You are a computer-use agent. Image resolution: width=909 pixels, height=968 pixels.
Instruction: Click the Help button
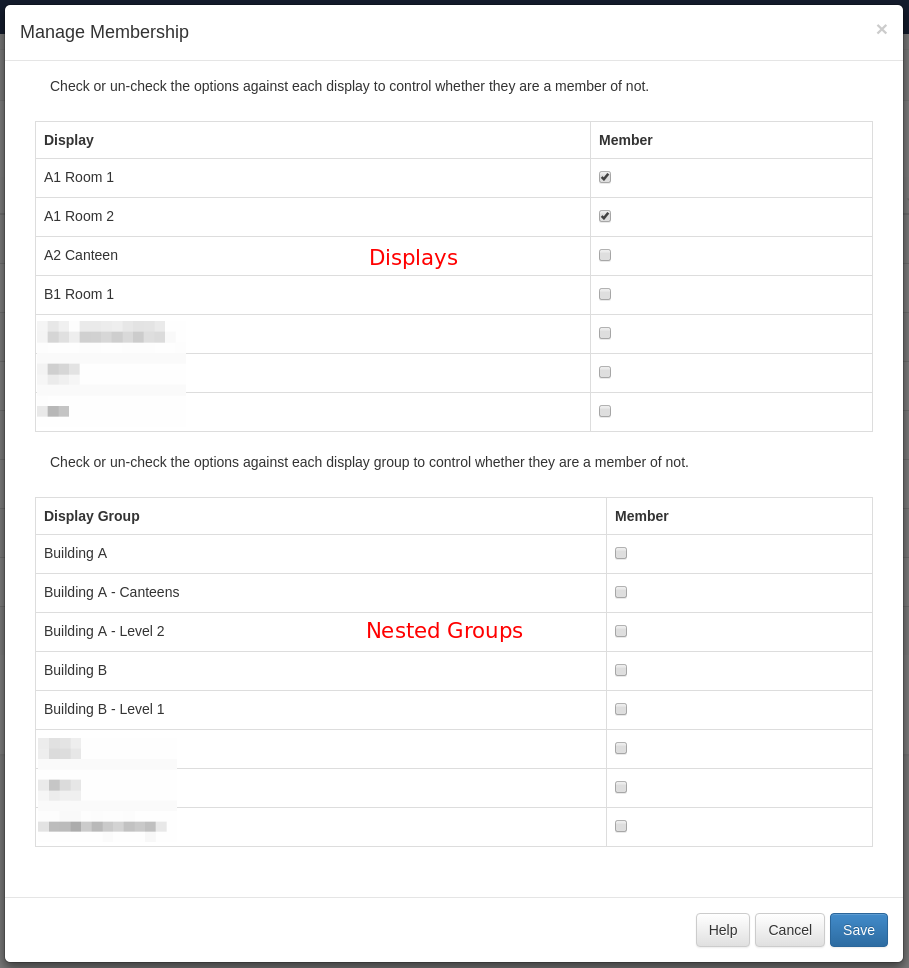coord(722,930)
